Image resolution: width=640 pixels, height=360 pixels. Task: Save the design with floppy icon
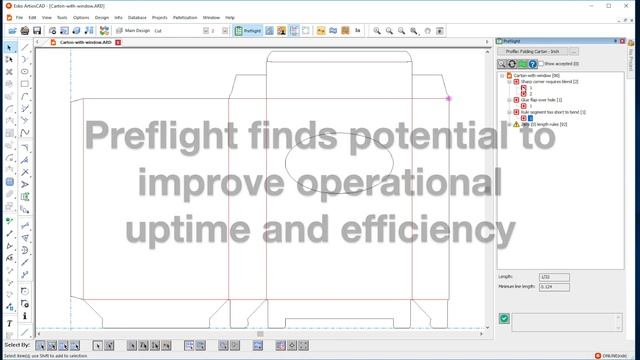[x=37, y=31]
